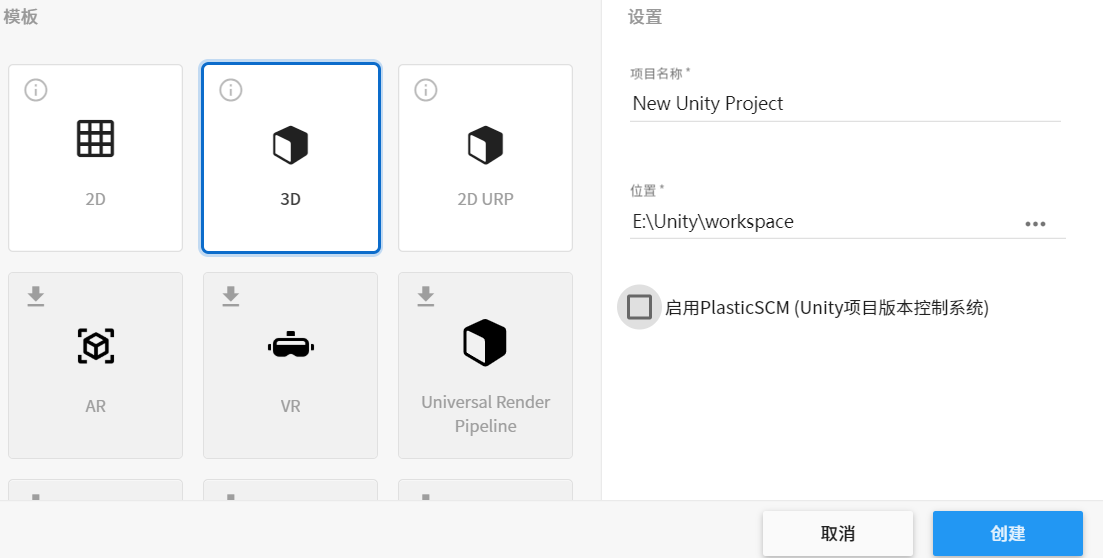Viewport: 1103px width, 558px height.
Task: Select the 2D grid template icon
Action: (x=95, y=139)
